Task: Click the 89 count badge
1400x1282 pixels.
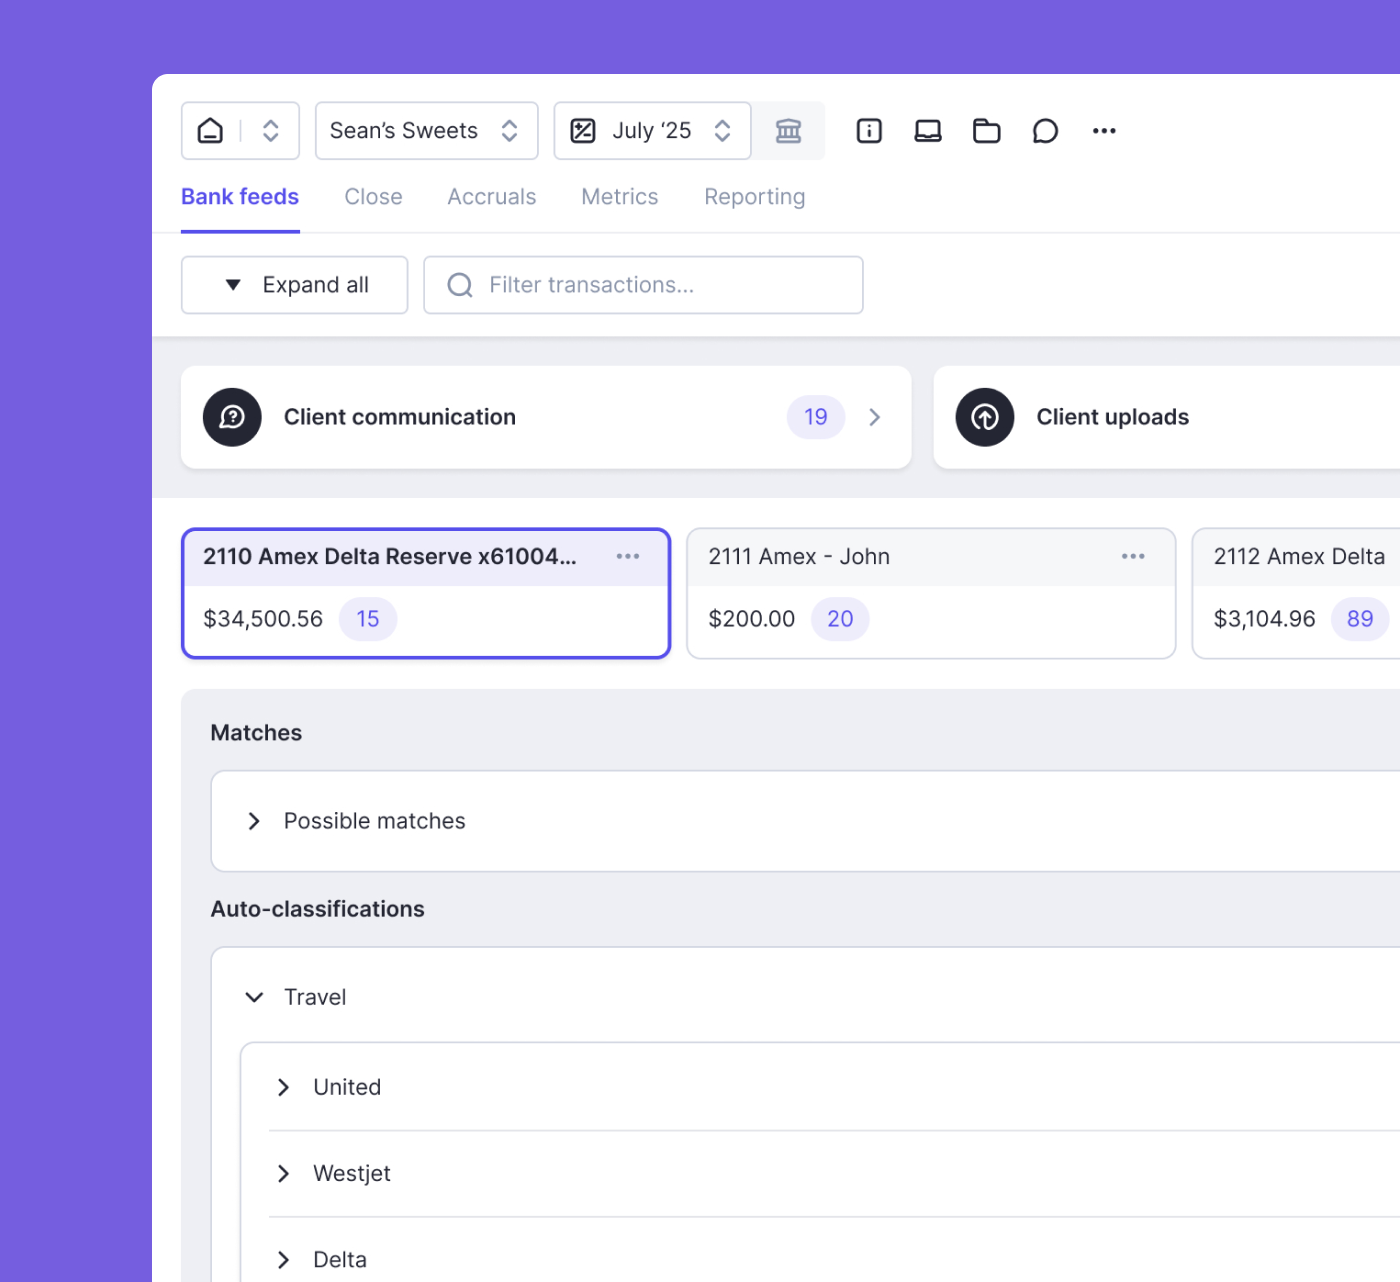Action: (x=1360, y=619)
